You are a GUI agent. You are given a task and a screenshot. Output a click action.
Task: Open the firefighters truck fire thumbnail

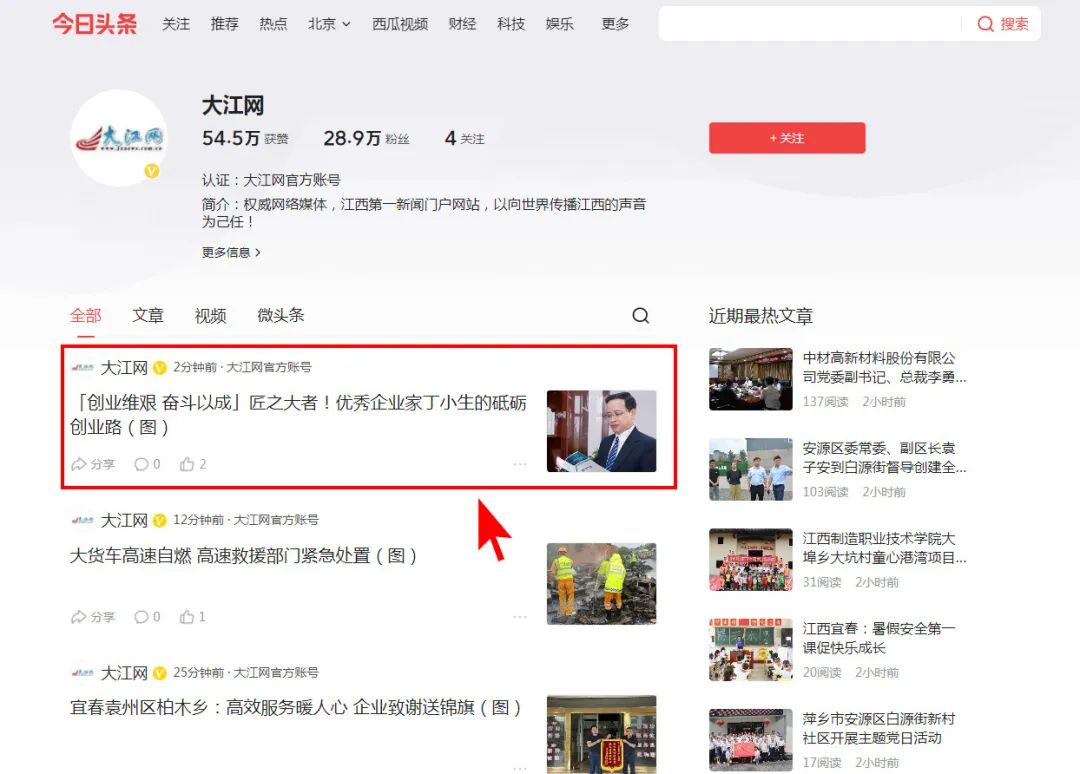pos(601,584)
